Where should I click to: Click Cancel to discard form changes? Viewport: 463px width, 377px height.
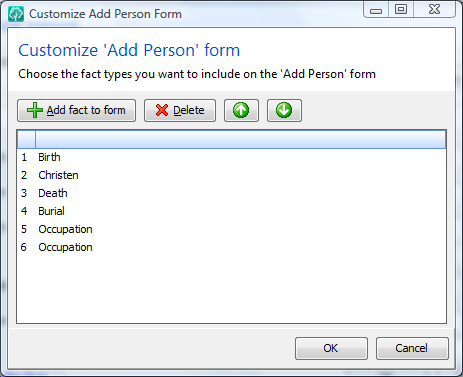pos(412,348)
